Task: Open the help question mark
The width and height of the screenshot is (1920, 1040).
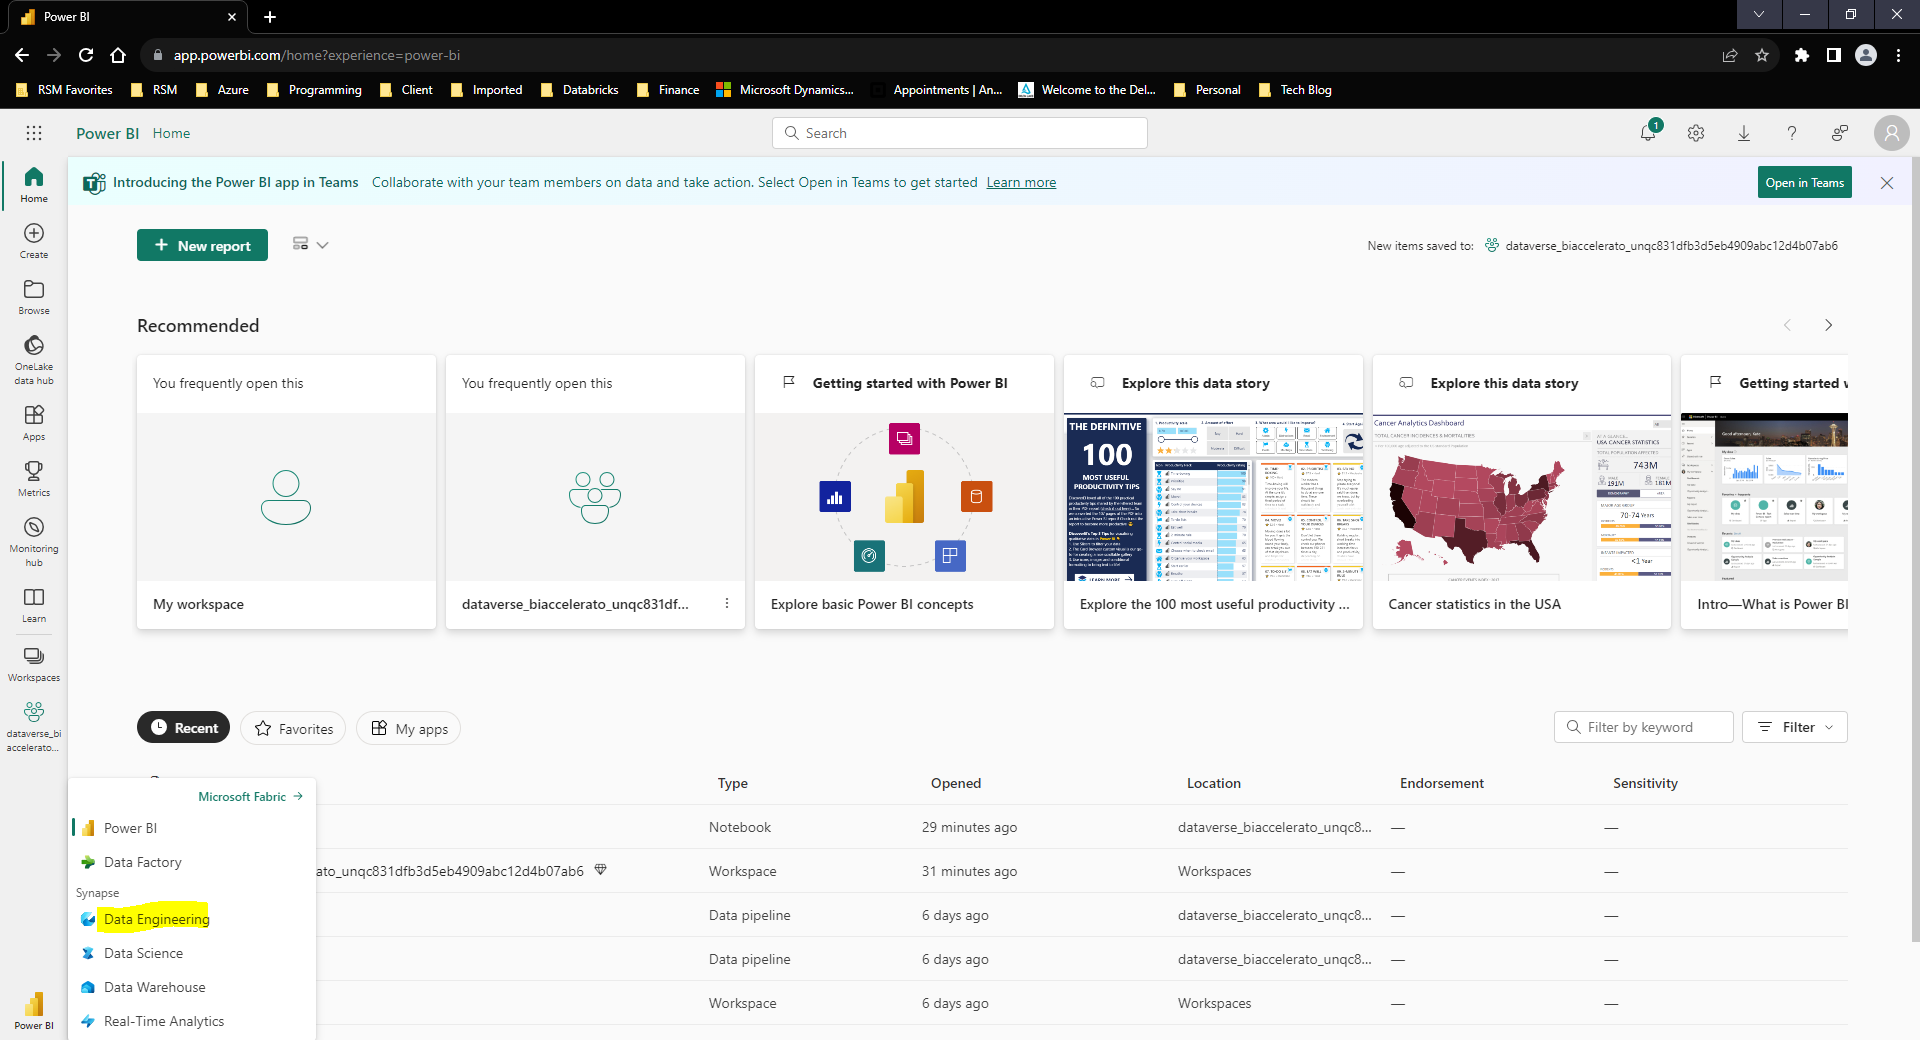Action: 1792,133
